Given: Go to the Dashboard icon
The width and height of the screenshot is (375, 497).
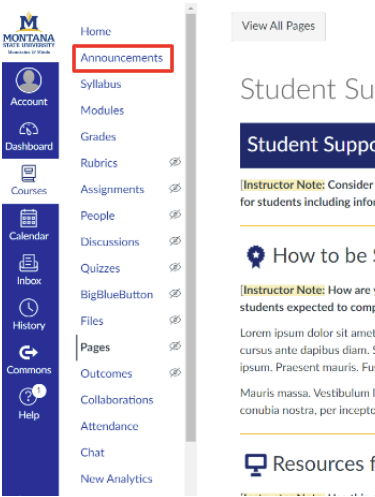Looking at the screenshot, I should click(29, 129).
